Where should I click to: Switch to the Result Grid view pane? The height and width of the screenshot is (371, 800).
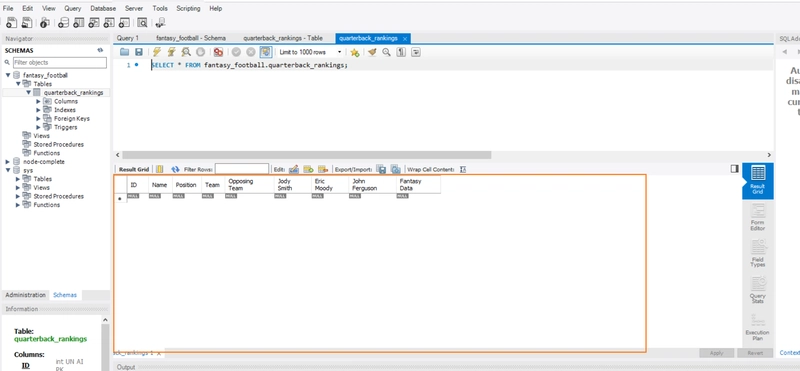(x=758, y=181)
